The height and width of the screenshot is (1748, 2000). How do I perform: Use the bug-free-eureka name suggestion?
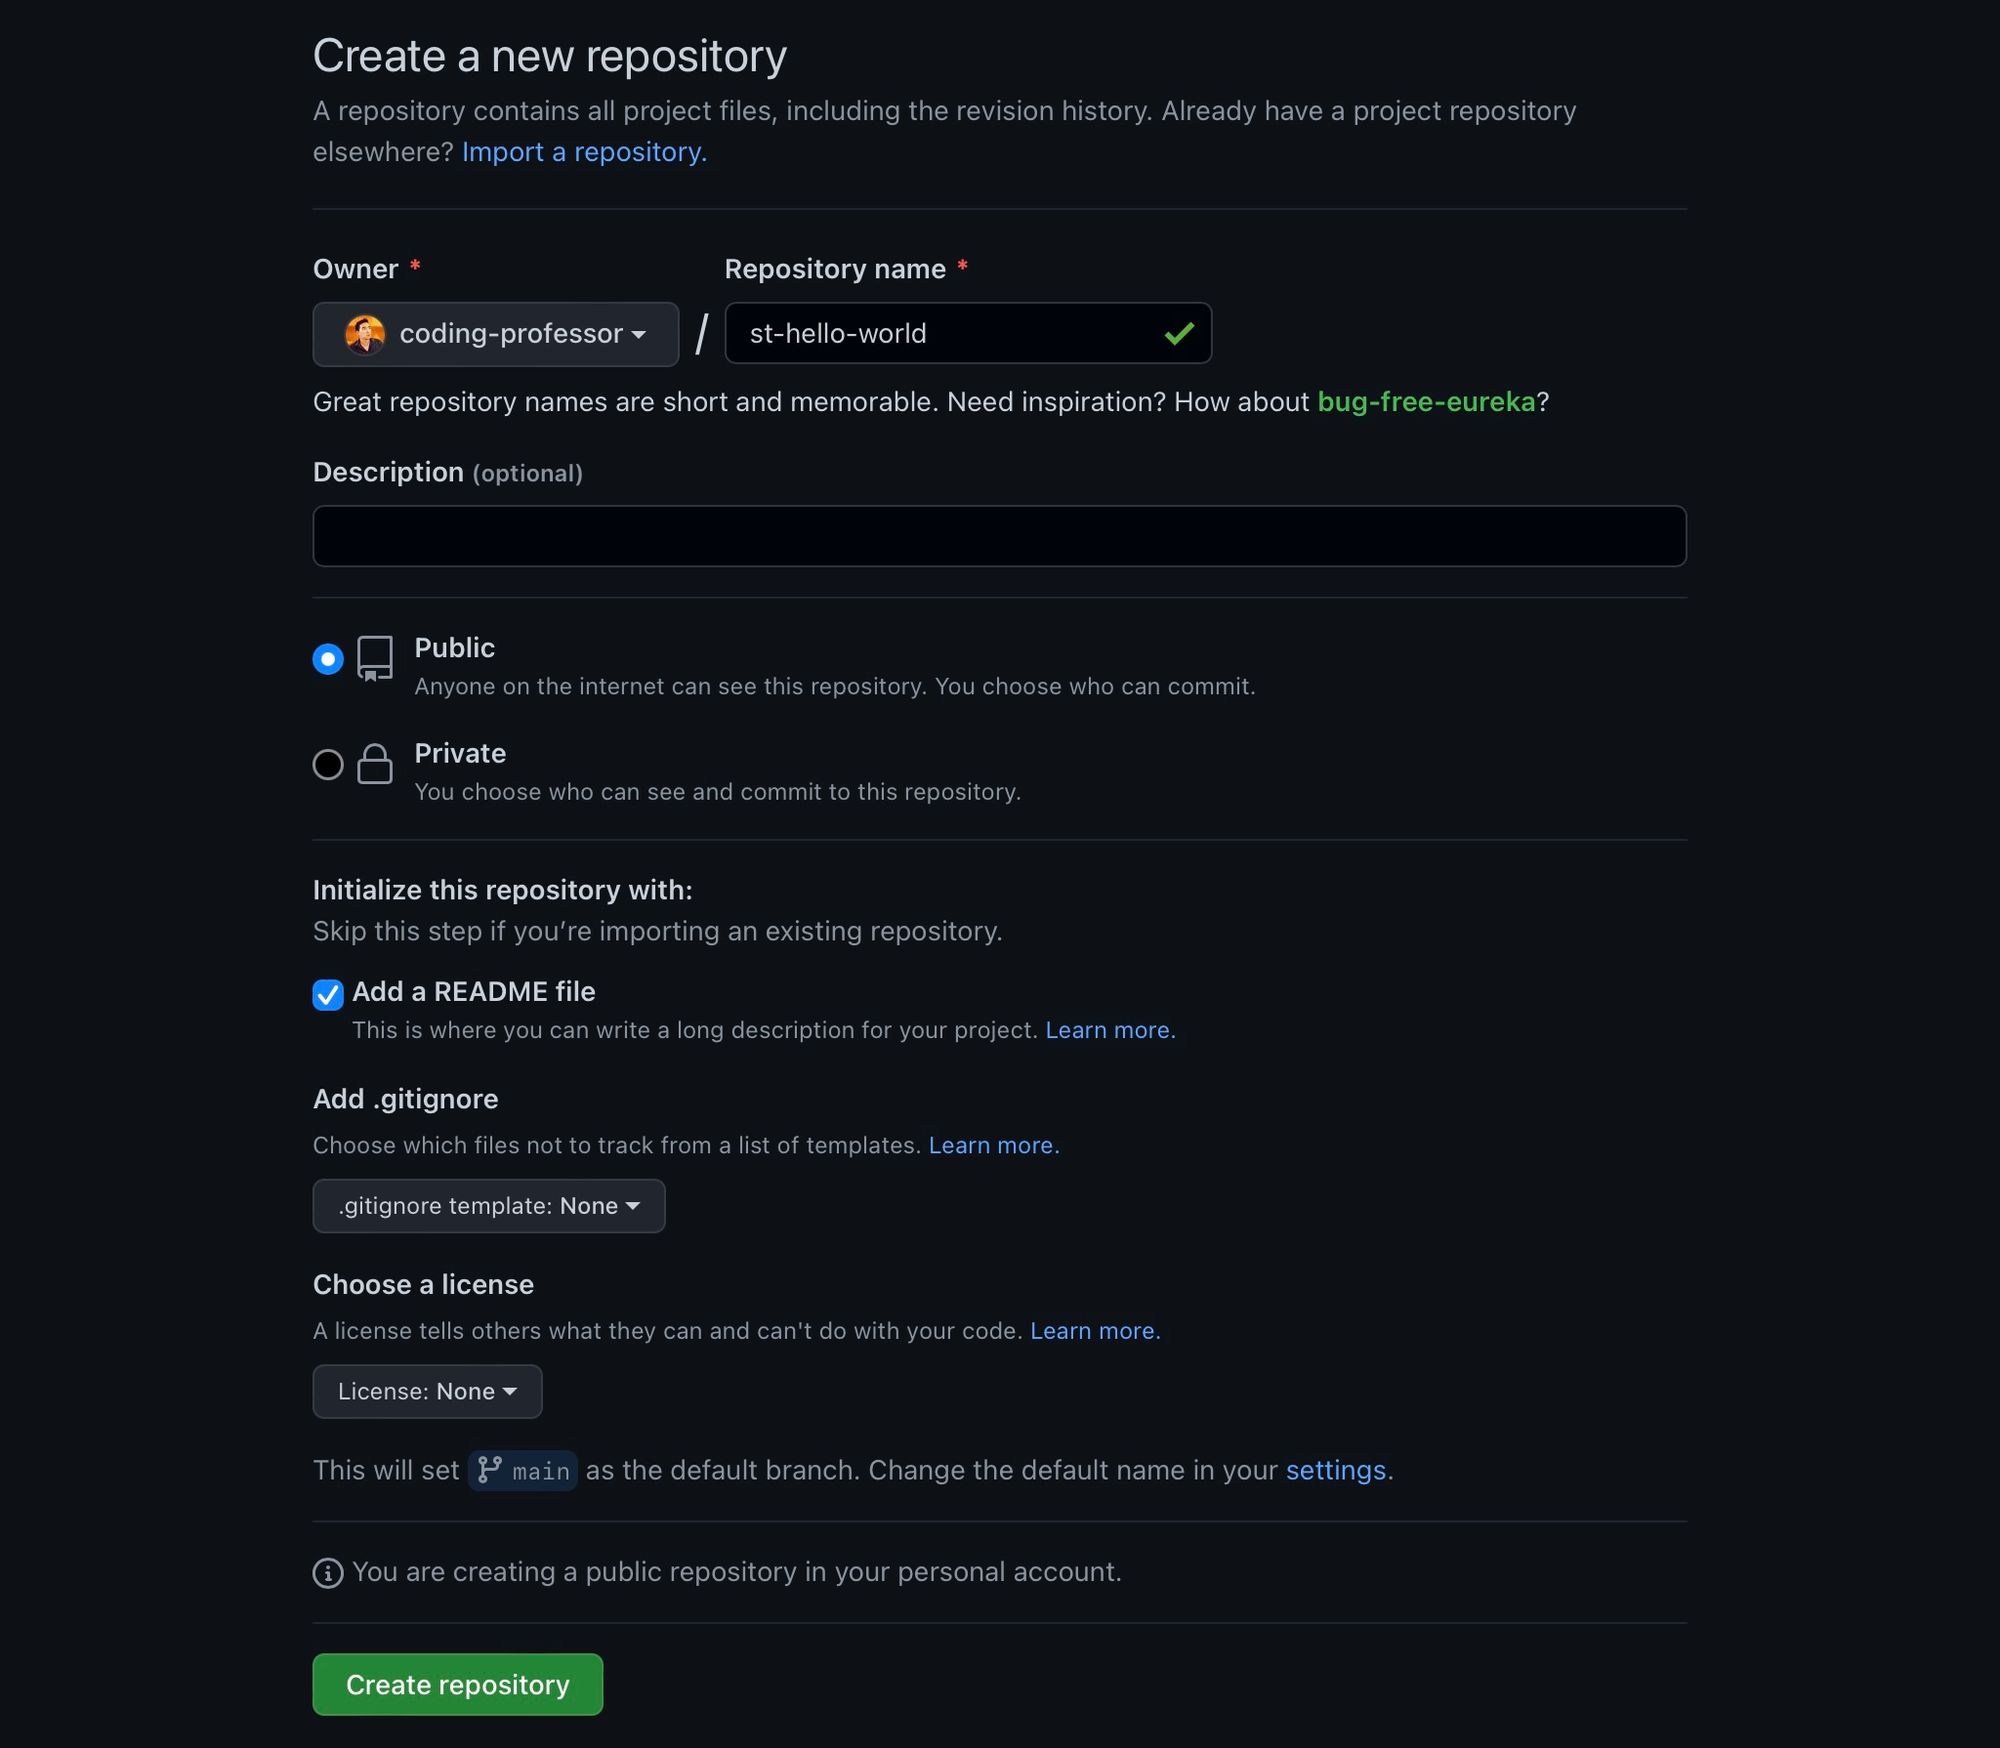(1425, 402)
